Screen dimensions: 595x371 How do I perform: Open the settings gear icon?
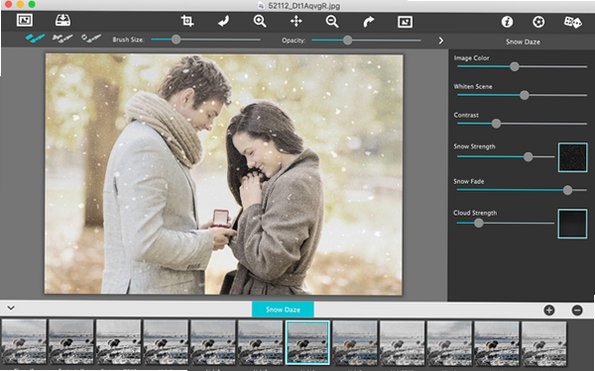click(538, 22)
